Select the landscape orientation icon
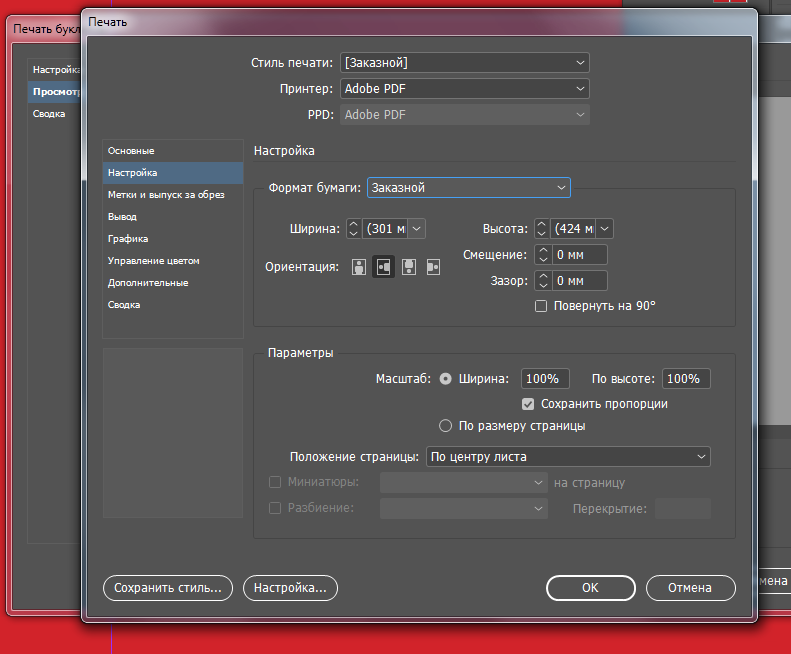Image resolution: width=791 pixels, height=654 pixels. 383,267
